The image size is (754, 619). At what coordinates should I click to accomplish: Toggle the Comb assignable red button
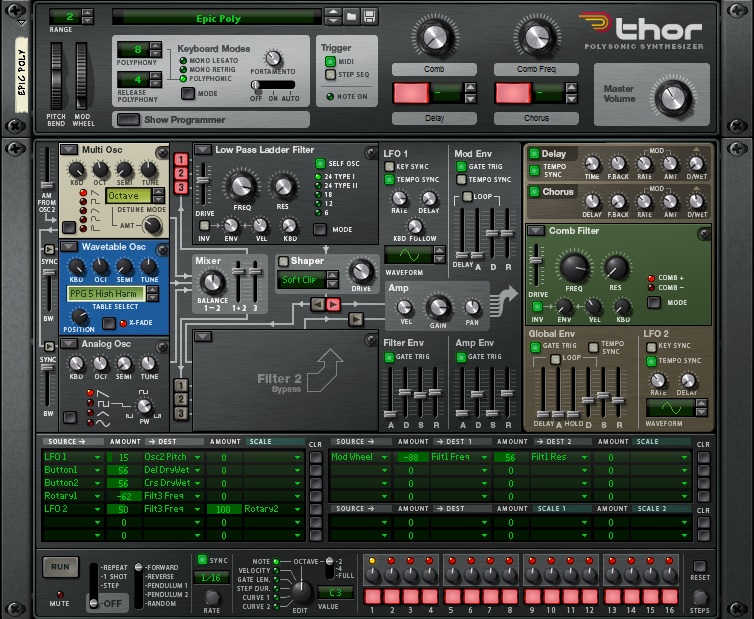(411, 92)
